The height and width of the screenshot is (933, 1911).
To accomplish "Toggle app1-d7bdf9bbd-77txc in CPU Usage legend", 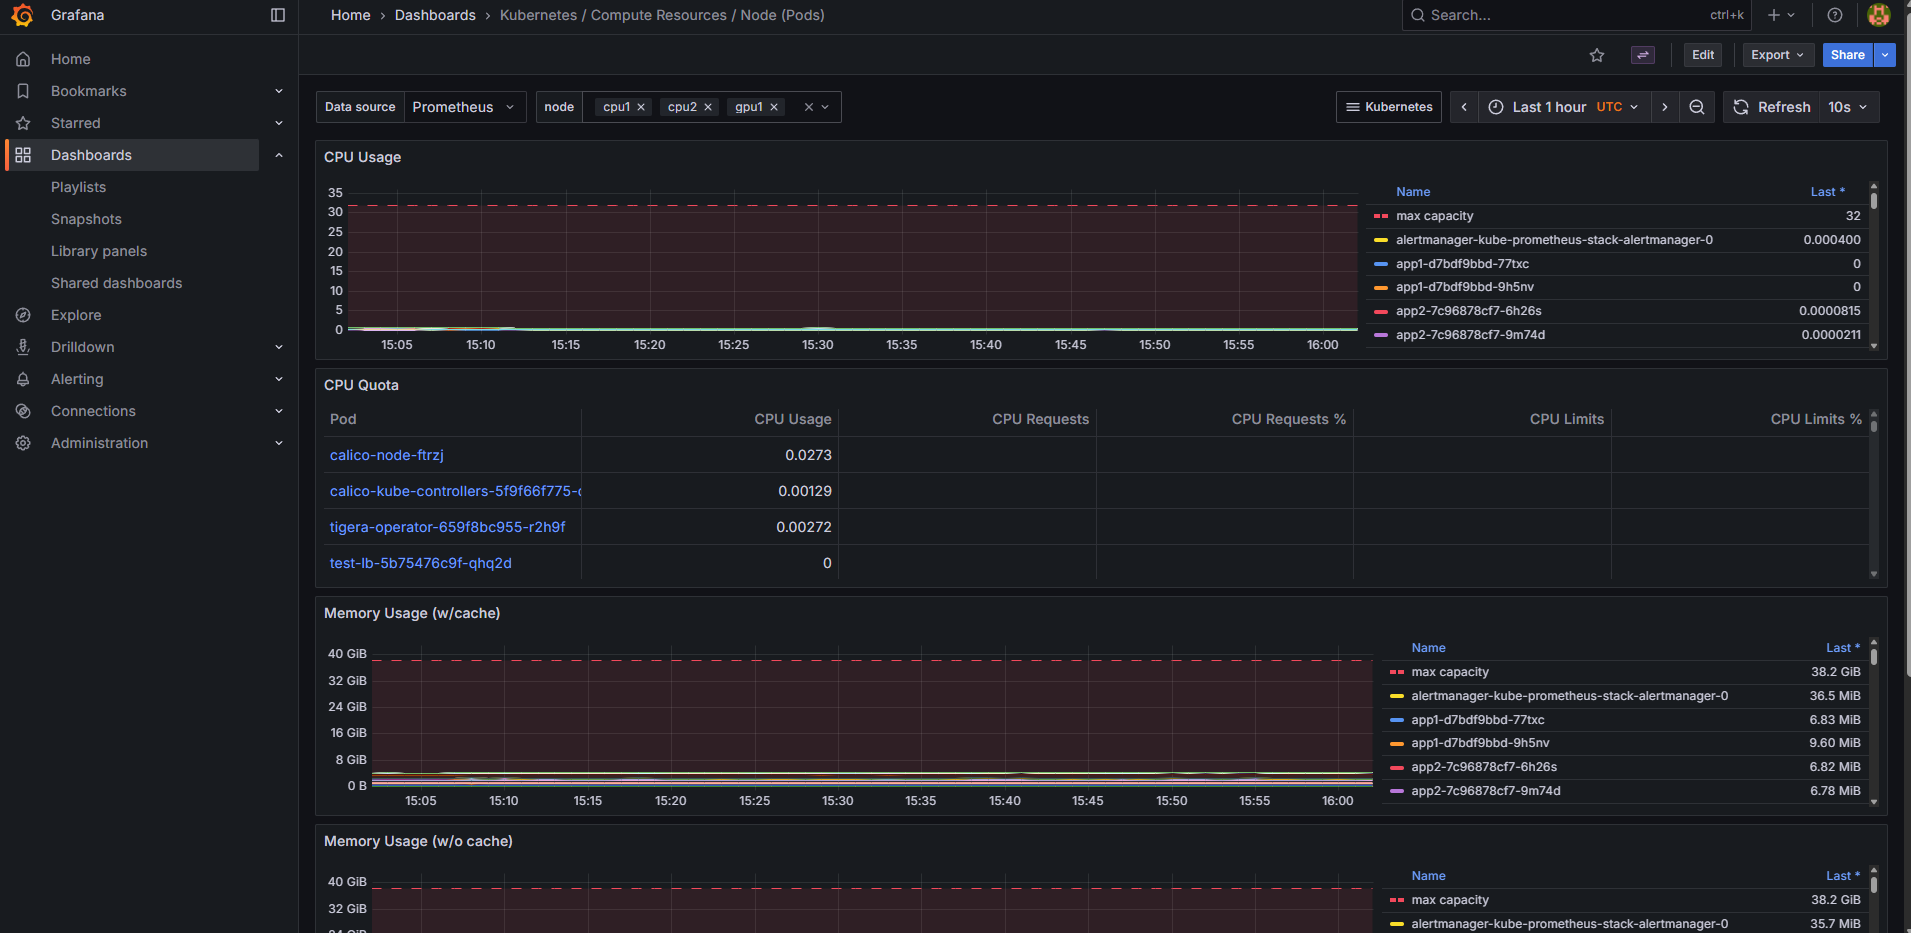I will click(1462, 264).
